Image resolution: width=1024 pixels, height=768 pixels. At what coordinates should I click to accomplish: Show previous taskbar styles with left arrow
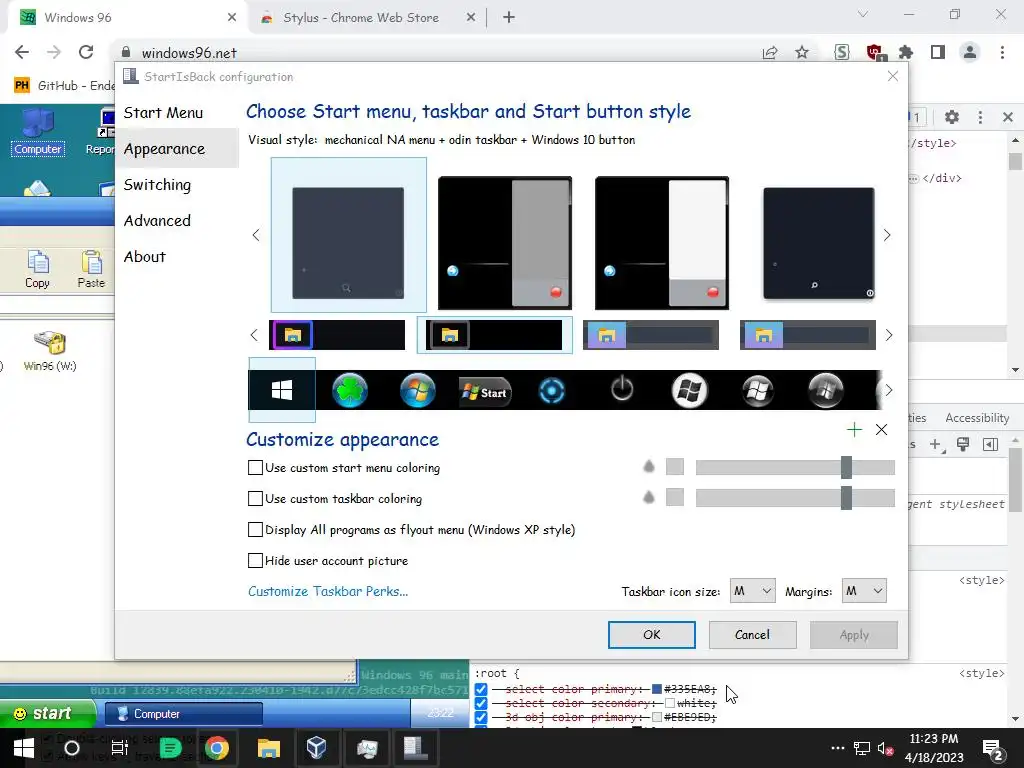(x=254, y=335)
